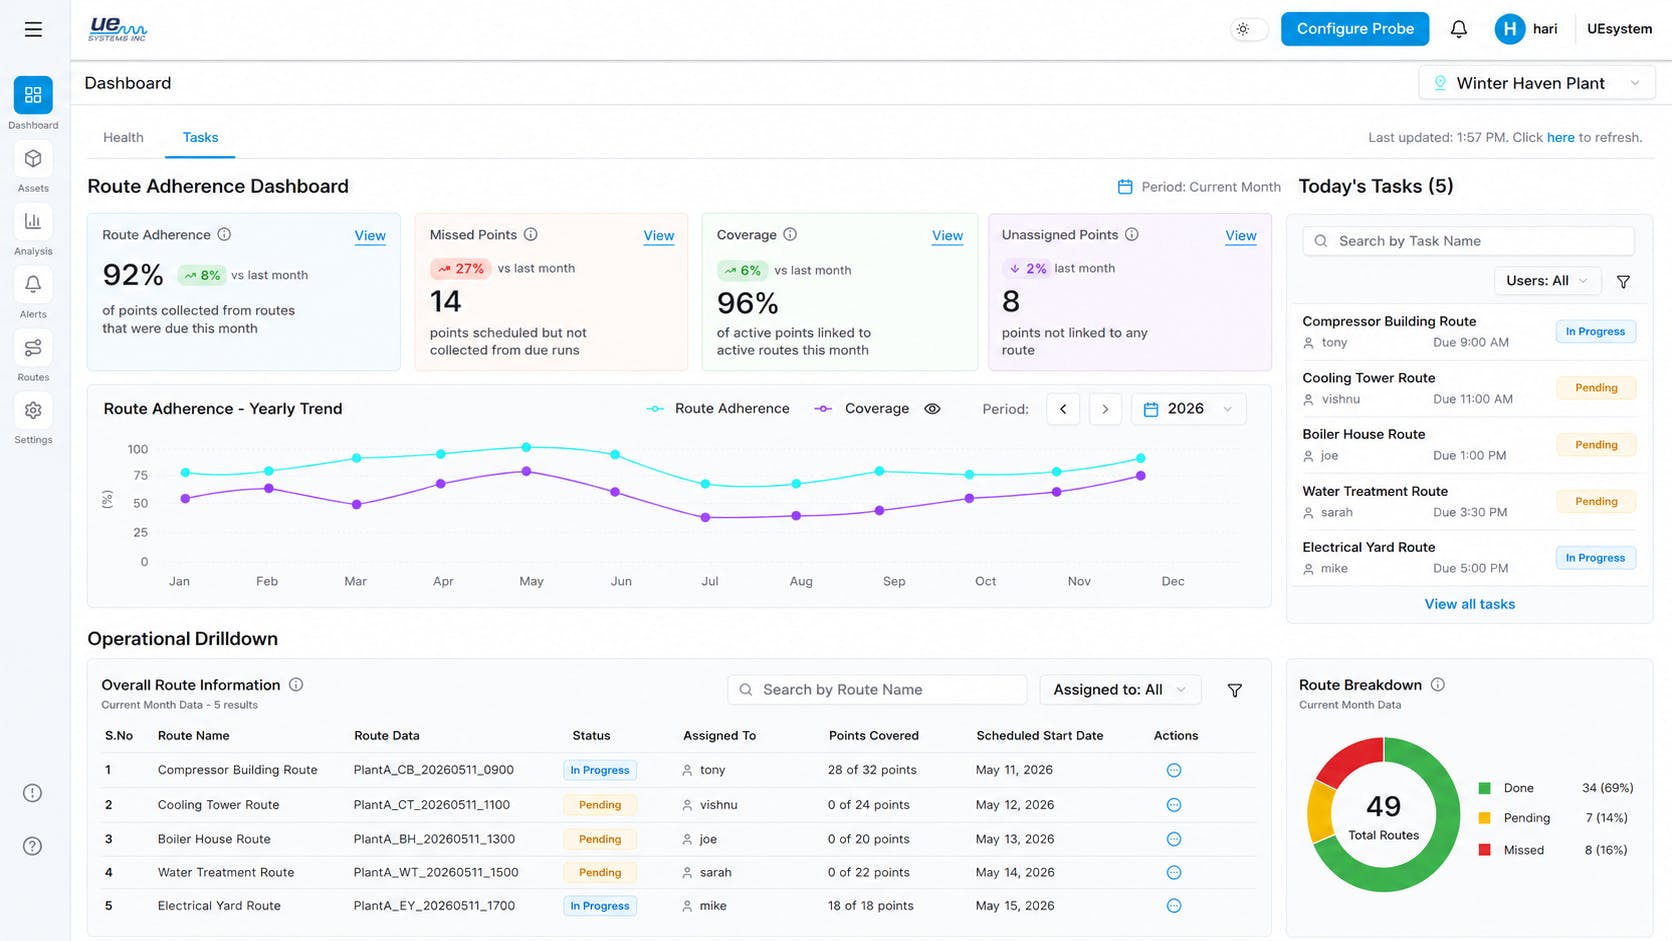Sort by Scheduled Start Date column header

pyautogui.click(x=1040, y=736)
